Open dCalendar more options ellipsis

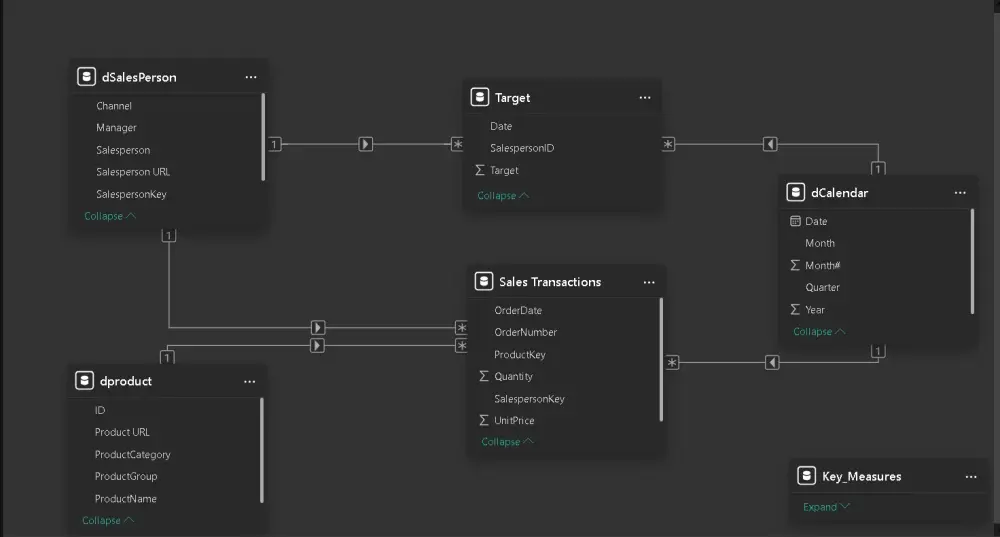coord(960,193)
